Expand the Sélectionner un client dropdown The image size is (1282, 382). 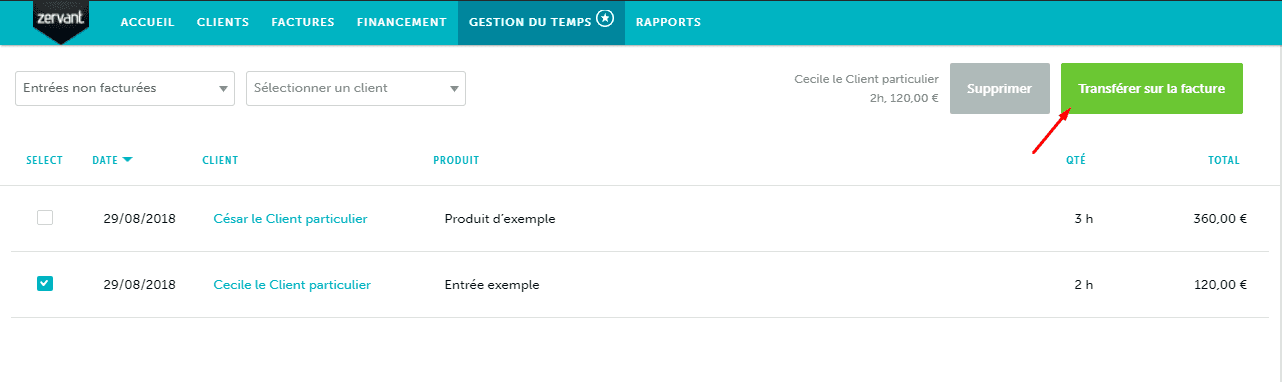[x=356, y=88]
